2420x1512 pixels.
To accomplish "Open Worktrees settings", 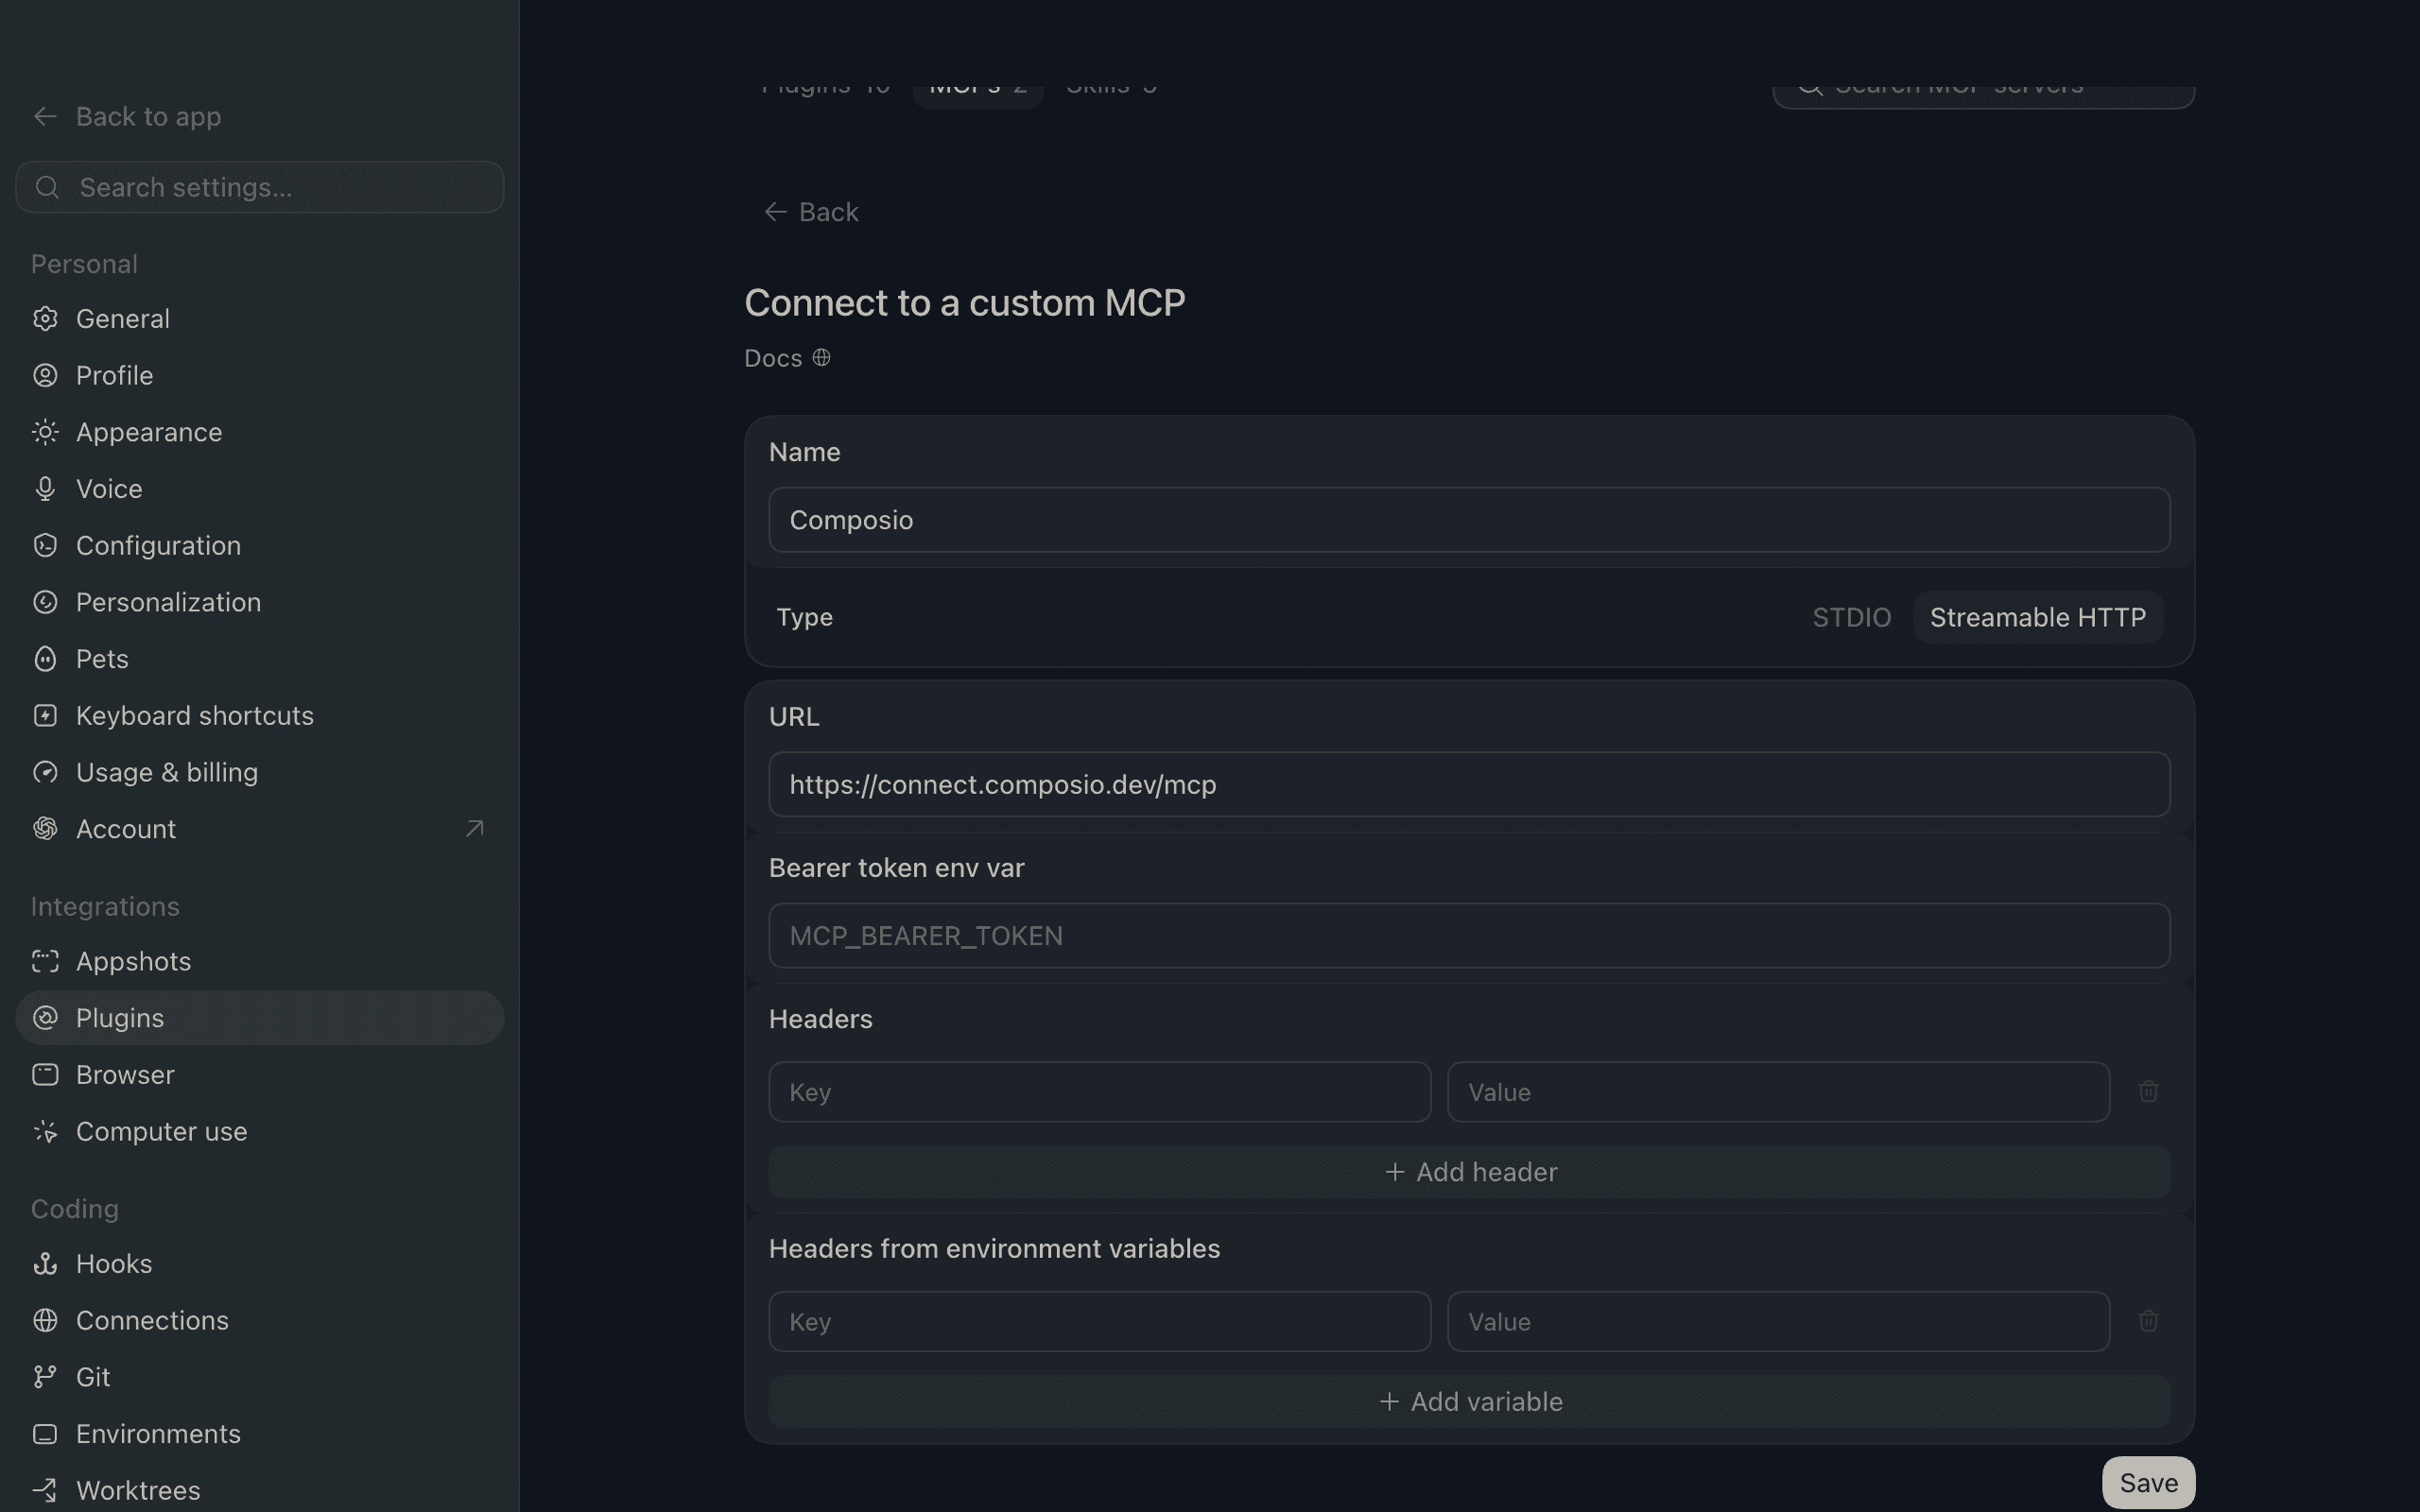I will [x=259, y=1491].
